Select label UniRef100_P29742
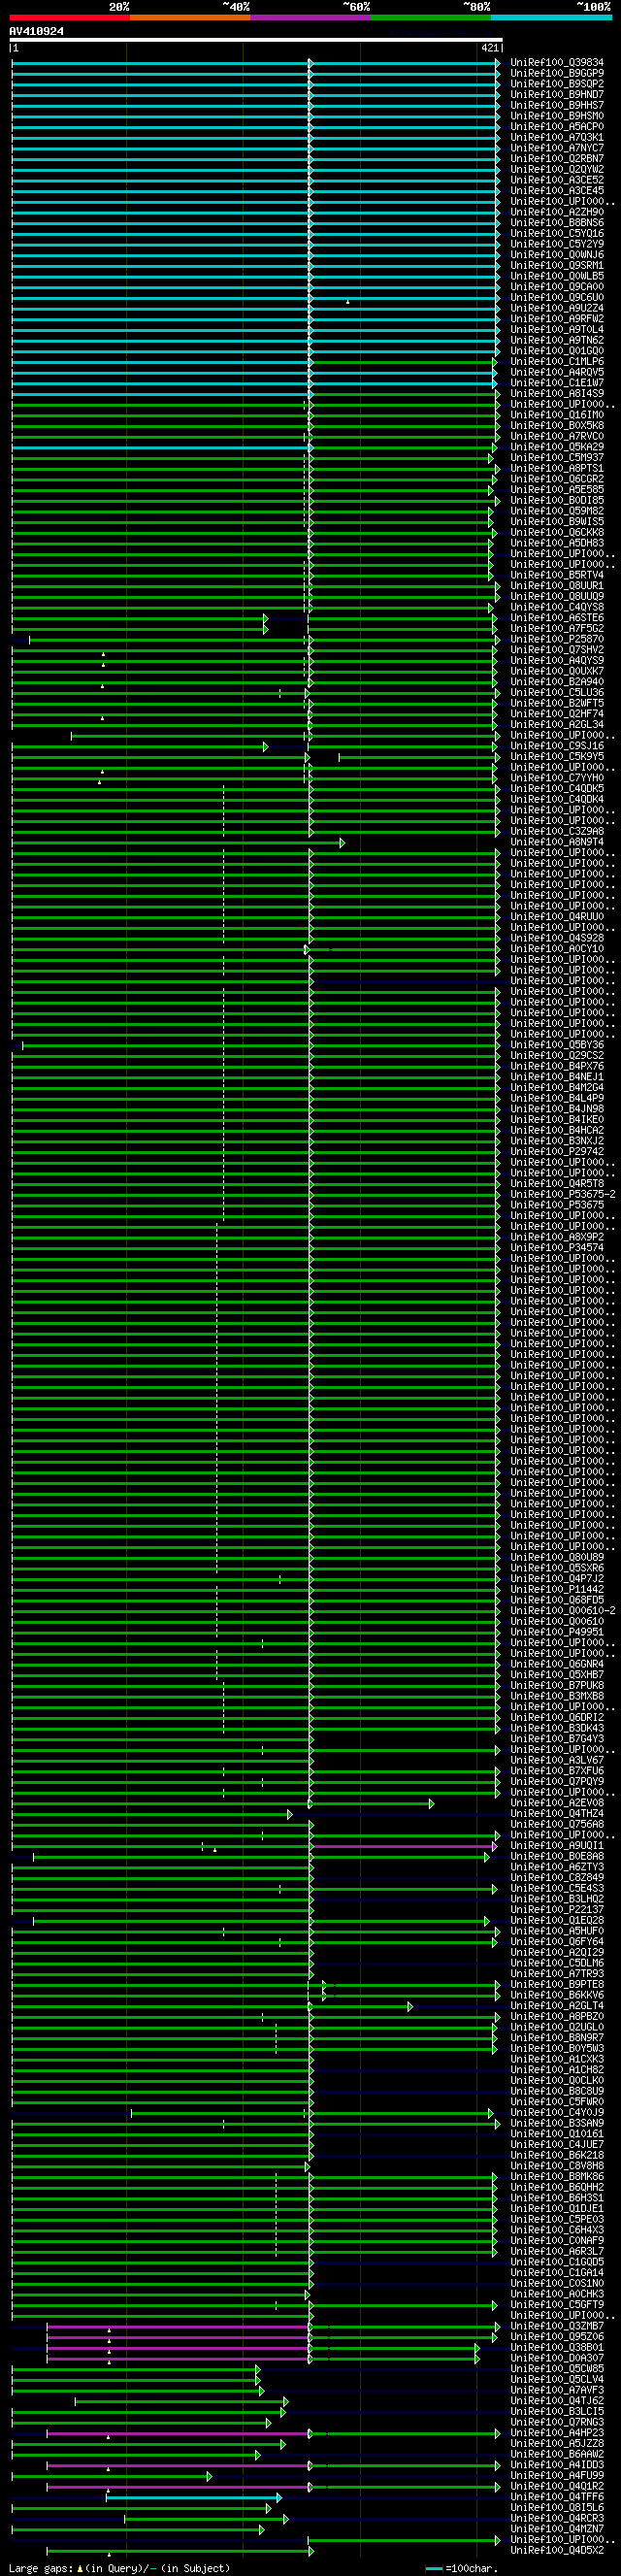 tap(557, 1151)
